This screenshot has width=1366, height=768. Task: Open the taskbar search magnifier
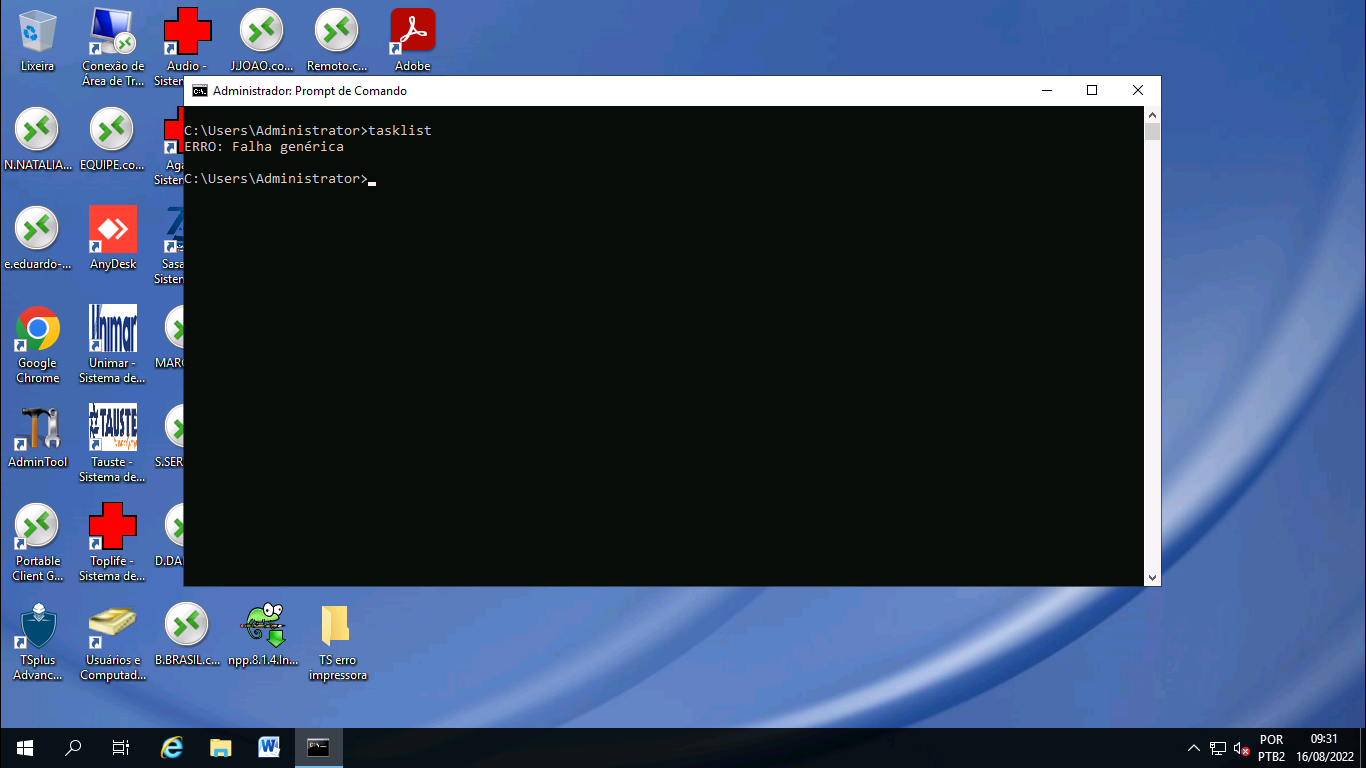coord(73,748)
